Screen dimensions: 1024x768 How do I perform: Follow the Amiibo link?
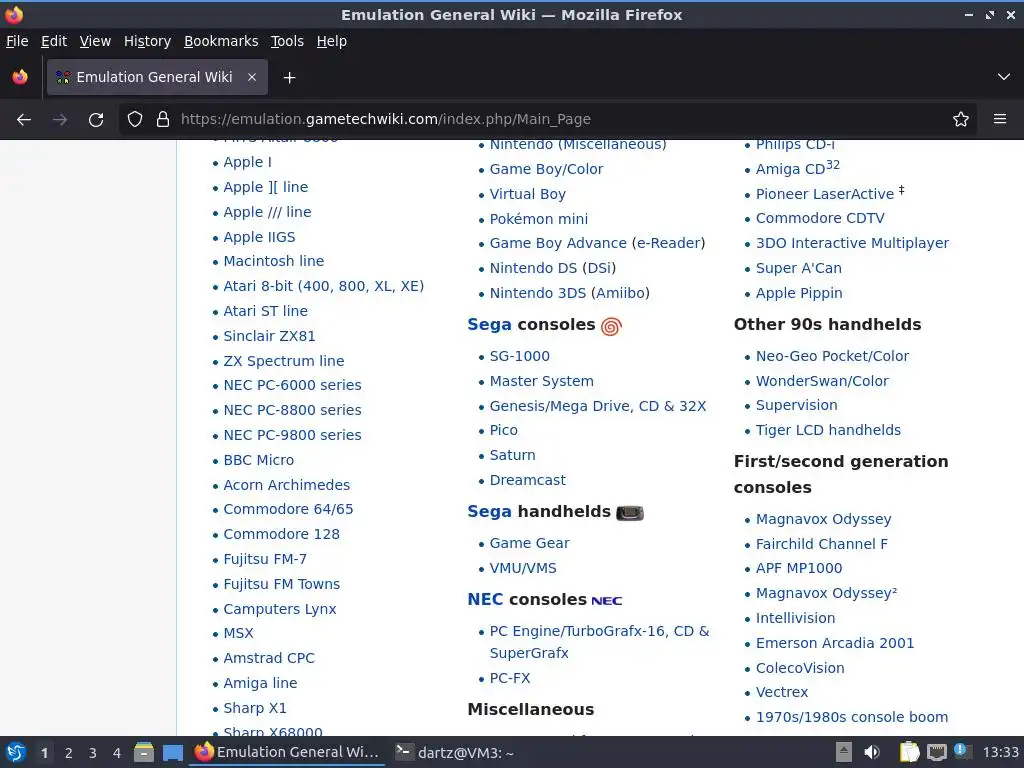pyautogui.click(x=620, y=293)
